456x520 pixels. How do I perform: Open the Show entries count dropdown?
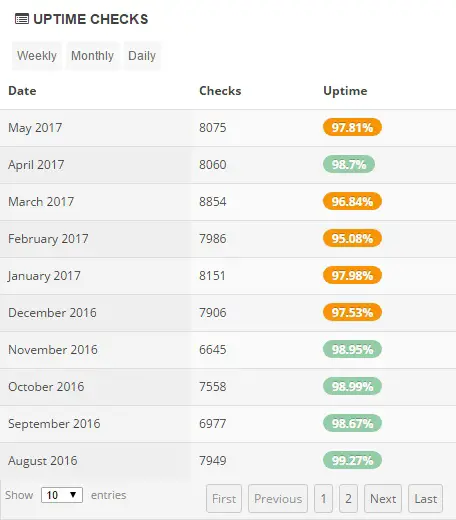pyautogui.click(x=62, y=495)
